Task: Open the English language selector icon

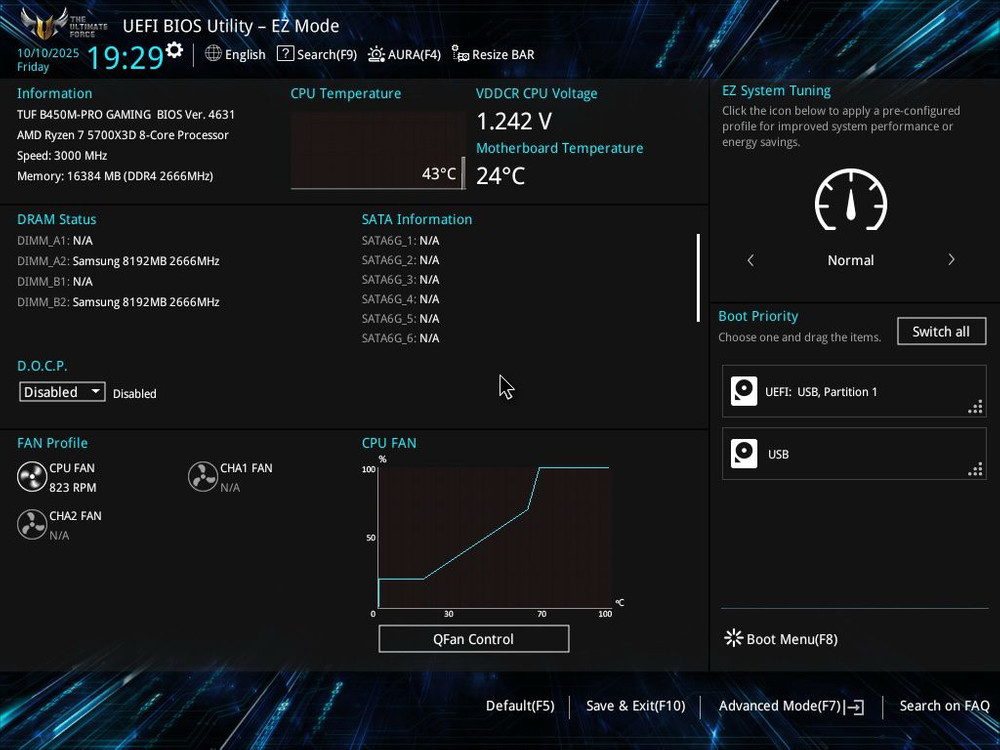Action: 212,54
